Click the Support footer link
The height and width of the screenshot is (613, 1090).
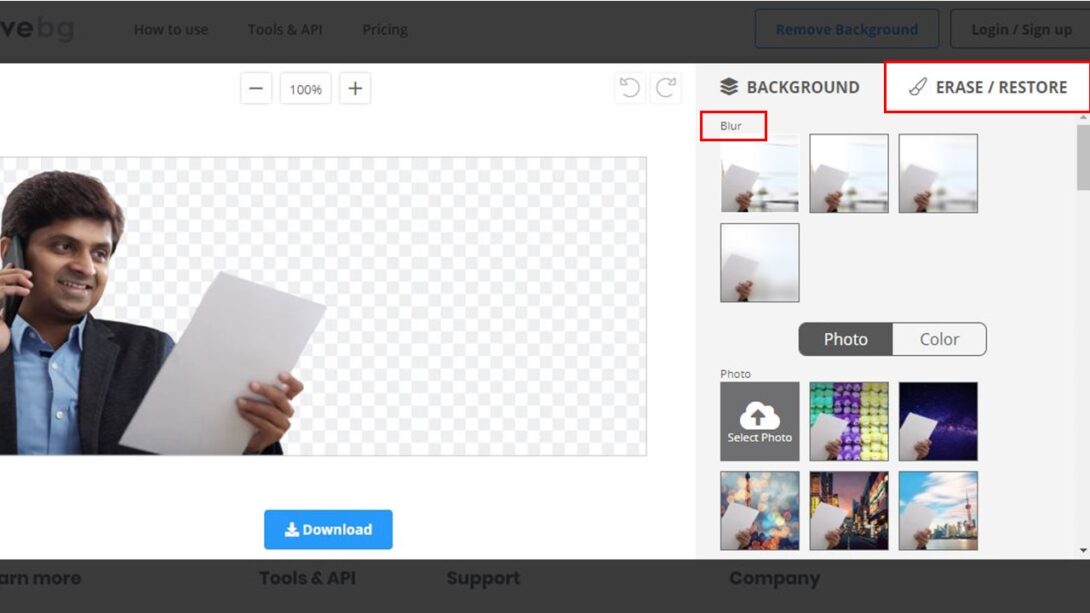[x=483, y=578]
